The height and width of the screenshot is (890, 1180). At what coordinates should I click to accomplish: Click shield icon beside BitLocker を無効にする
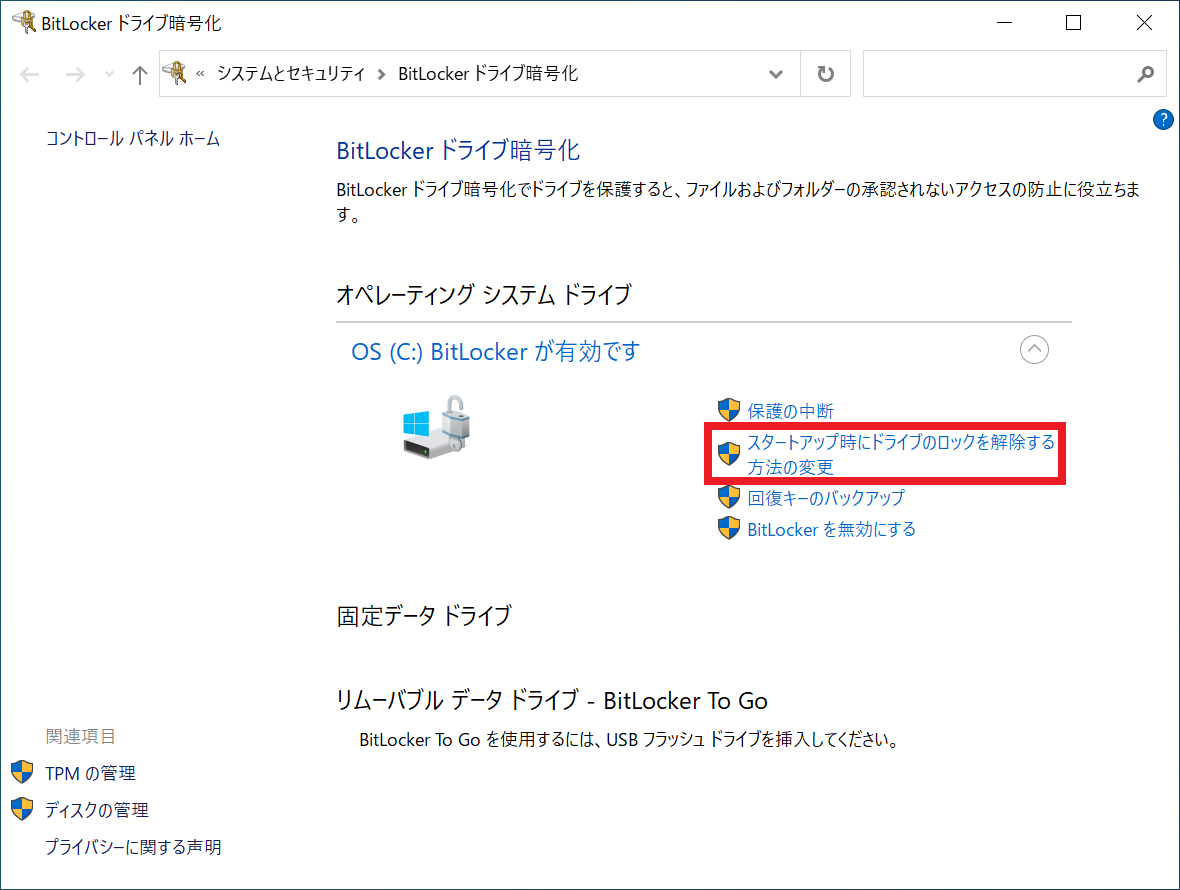click(x=728, y=528)
